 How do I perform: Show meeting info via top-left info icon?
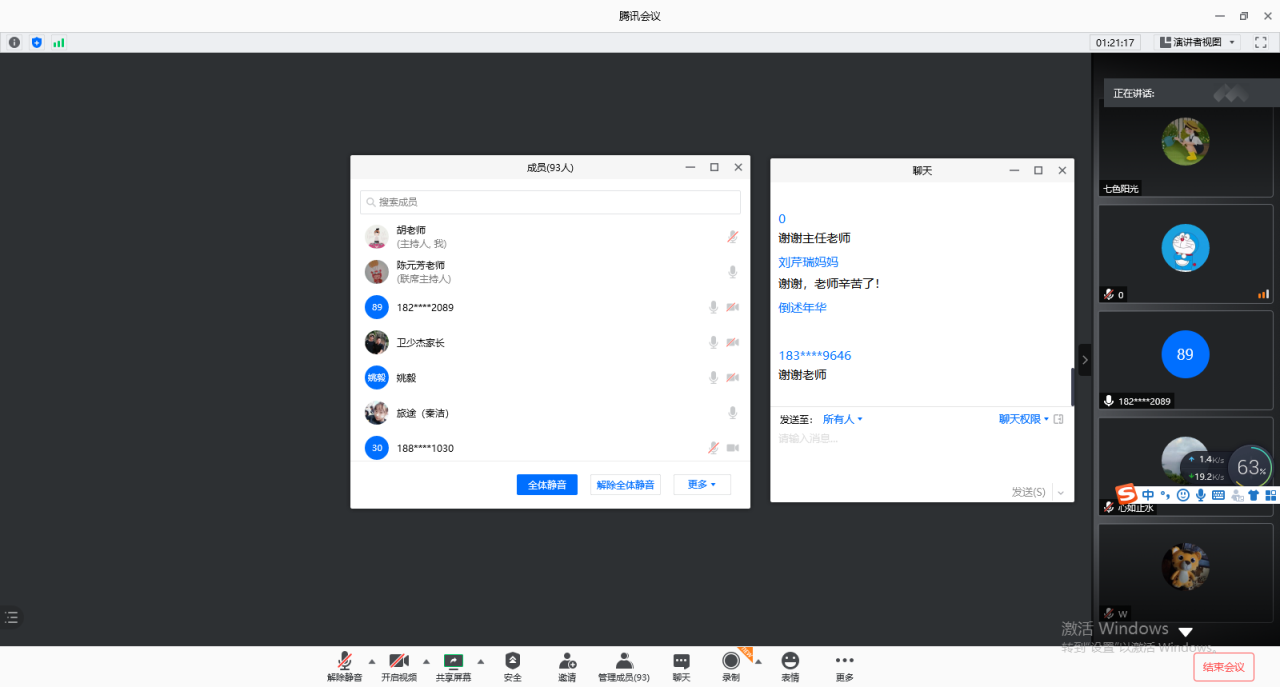click(x=14, y=42)
